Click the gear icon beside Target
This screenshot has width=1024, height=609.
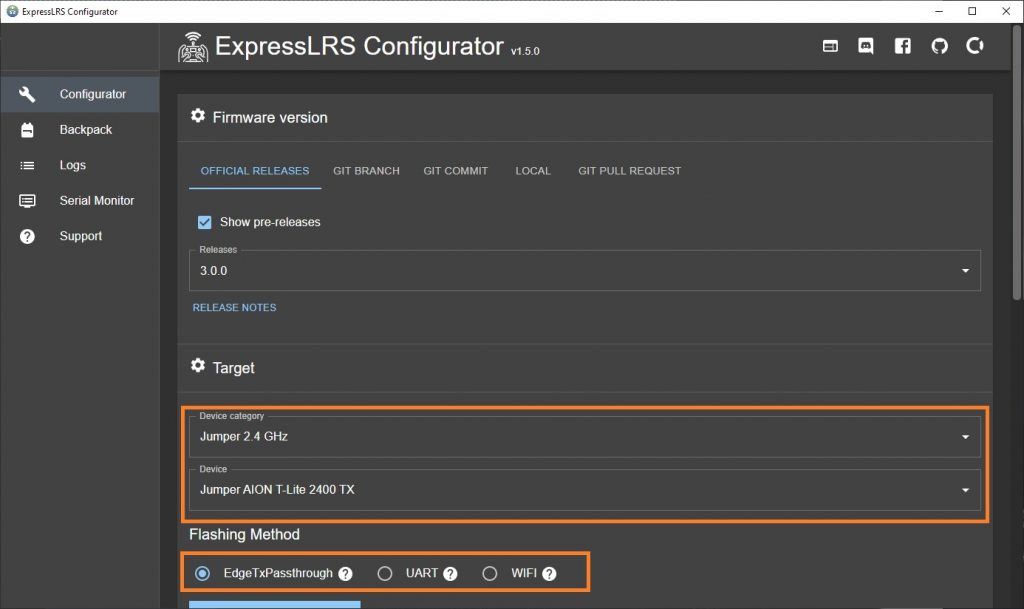(x=198, y=366)
